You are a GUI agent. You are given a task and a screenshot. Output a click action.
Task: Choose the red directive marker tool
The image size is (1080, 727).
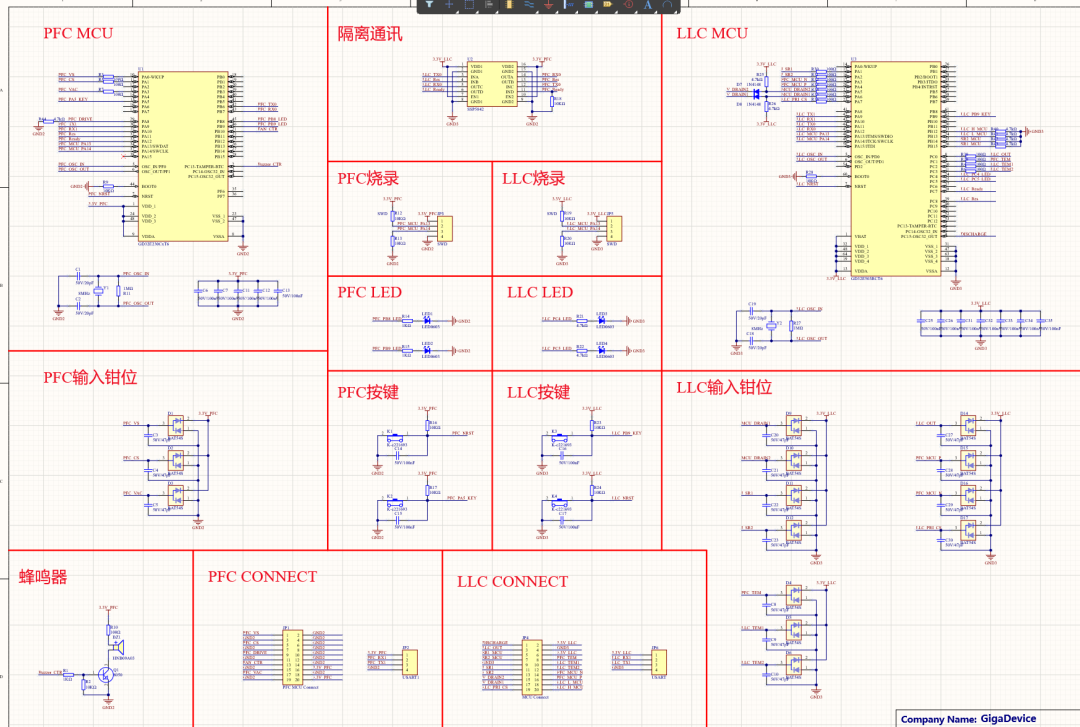tap(628, 5)
